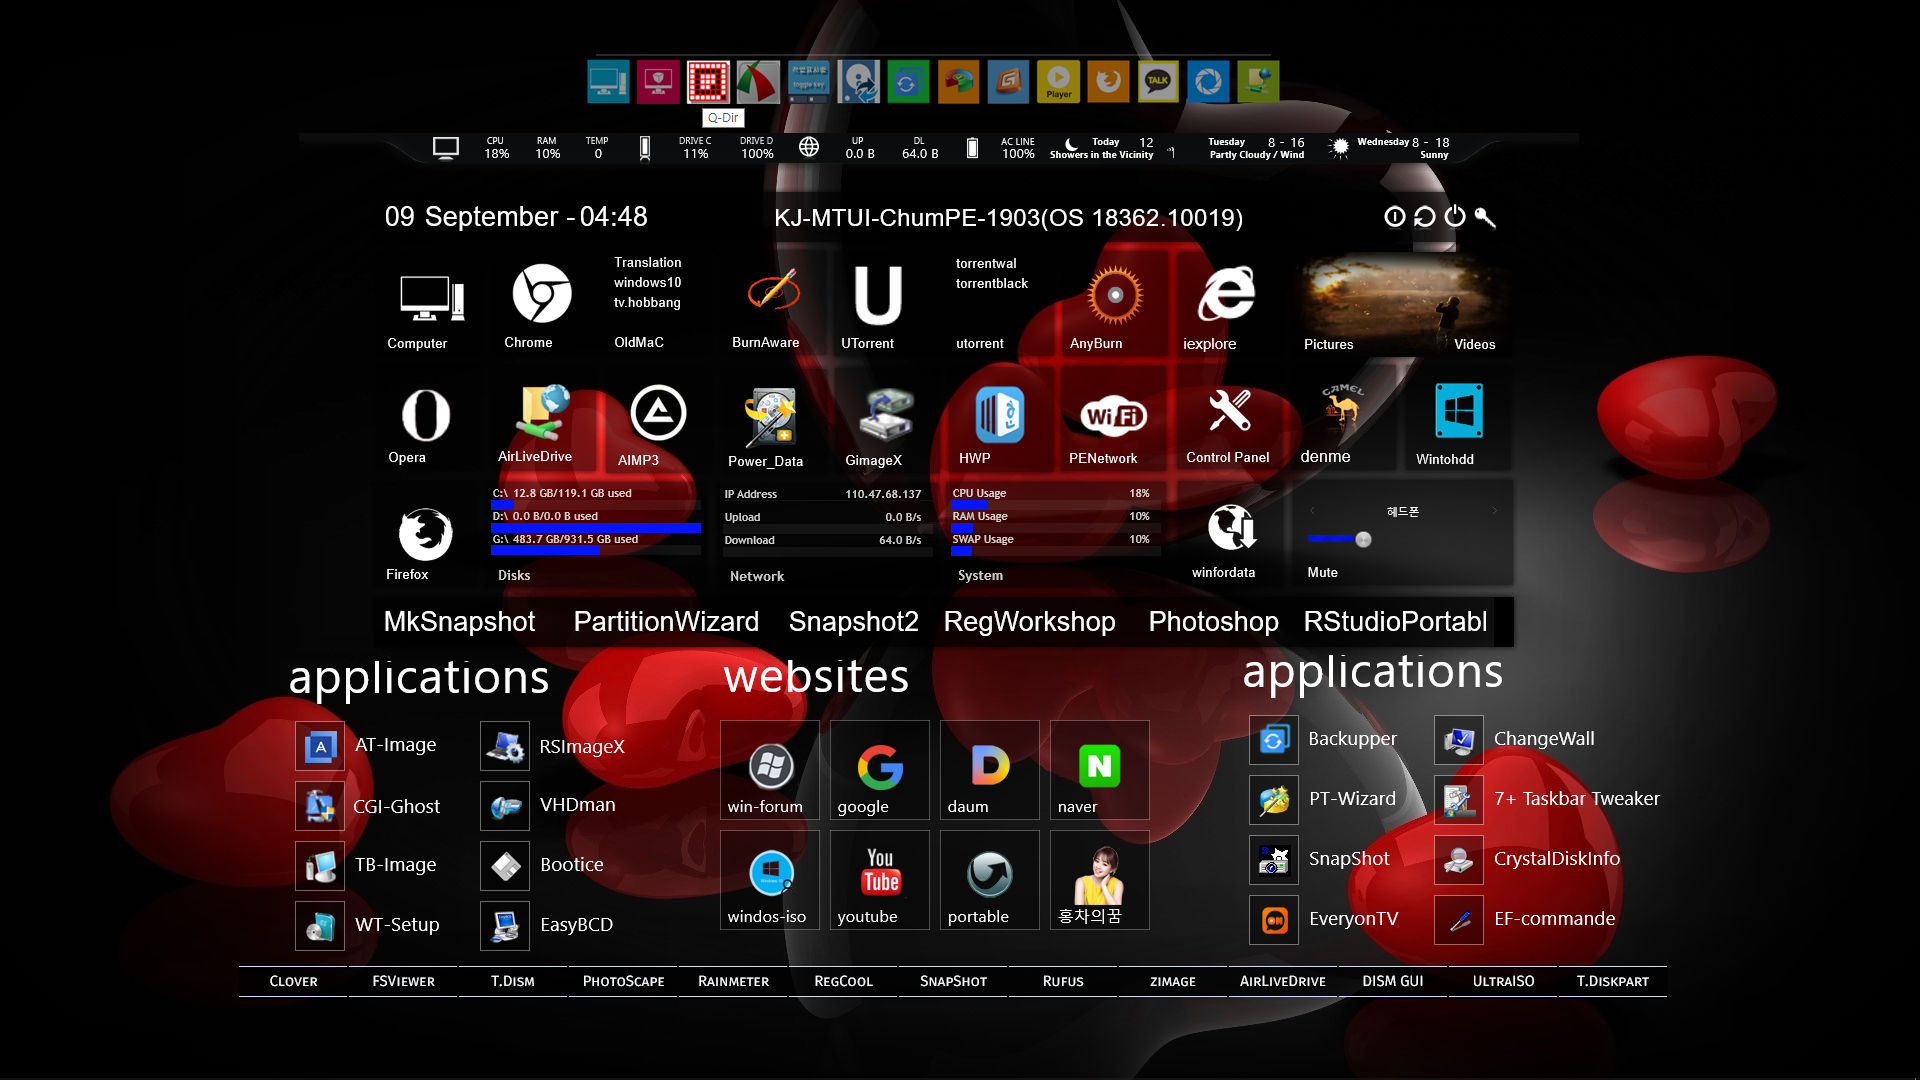Click the FSViewer bottom bar button
The height and width of the screenshot is (1080, 1920).
pos(403,981)
